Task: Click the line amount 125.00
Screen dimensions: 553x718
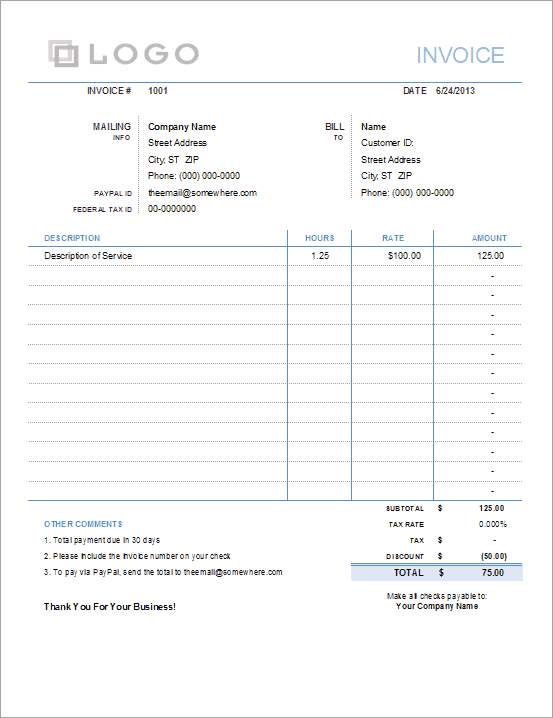Action: [490, 256]
